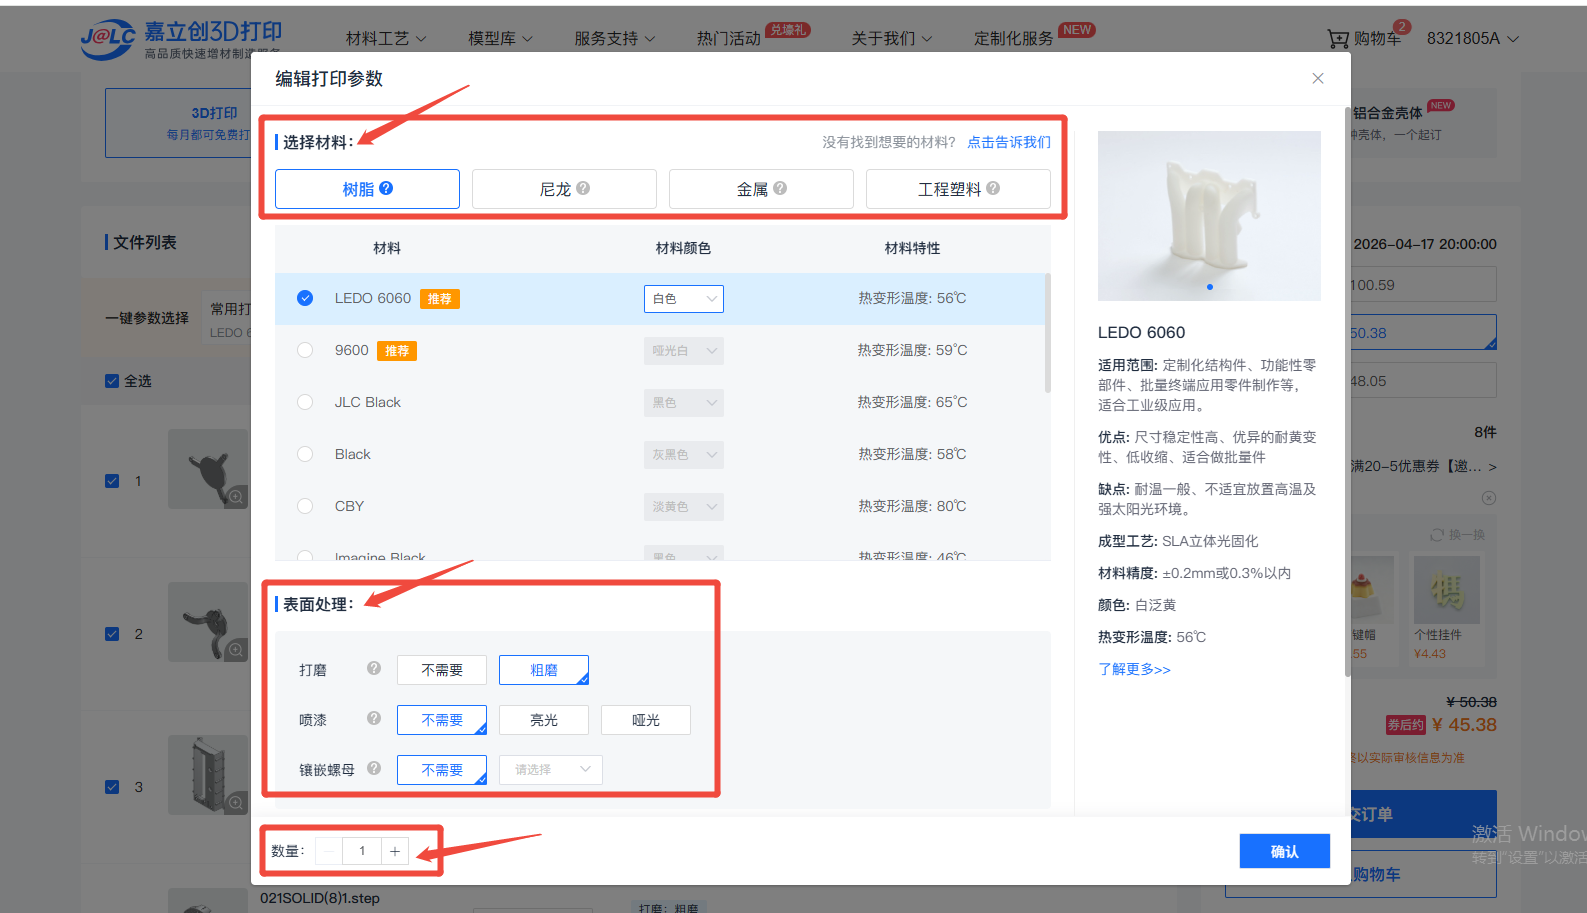
Task: Click the help icon beside 工程塑料
Action: click(x=993, y=188)
